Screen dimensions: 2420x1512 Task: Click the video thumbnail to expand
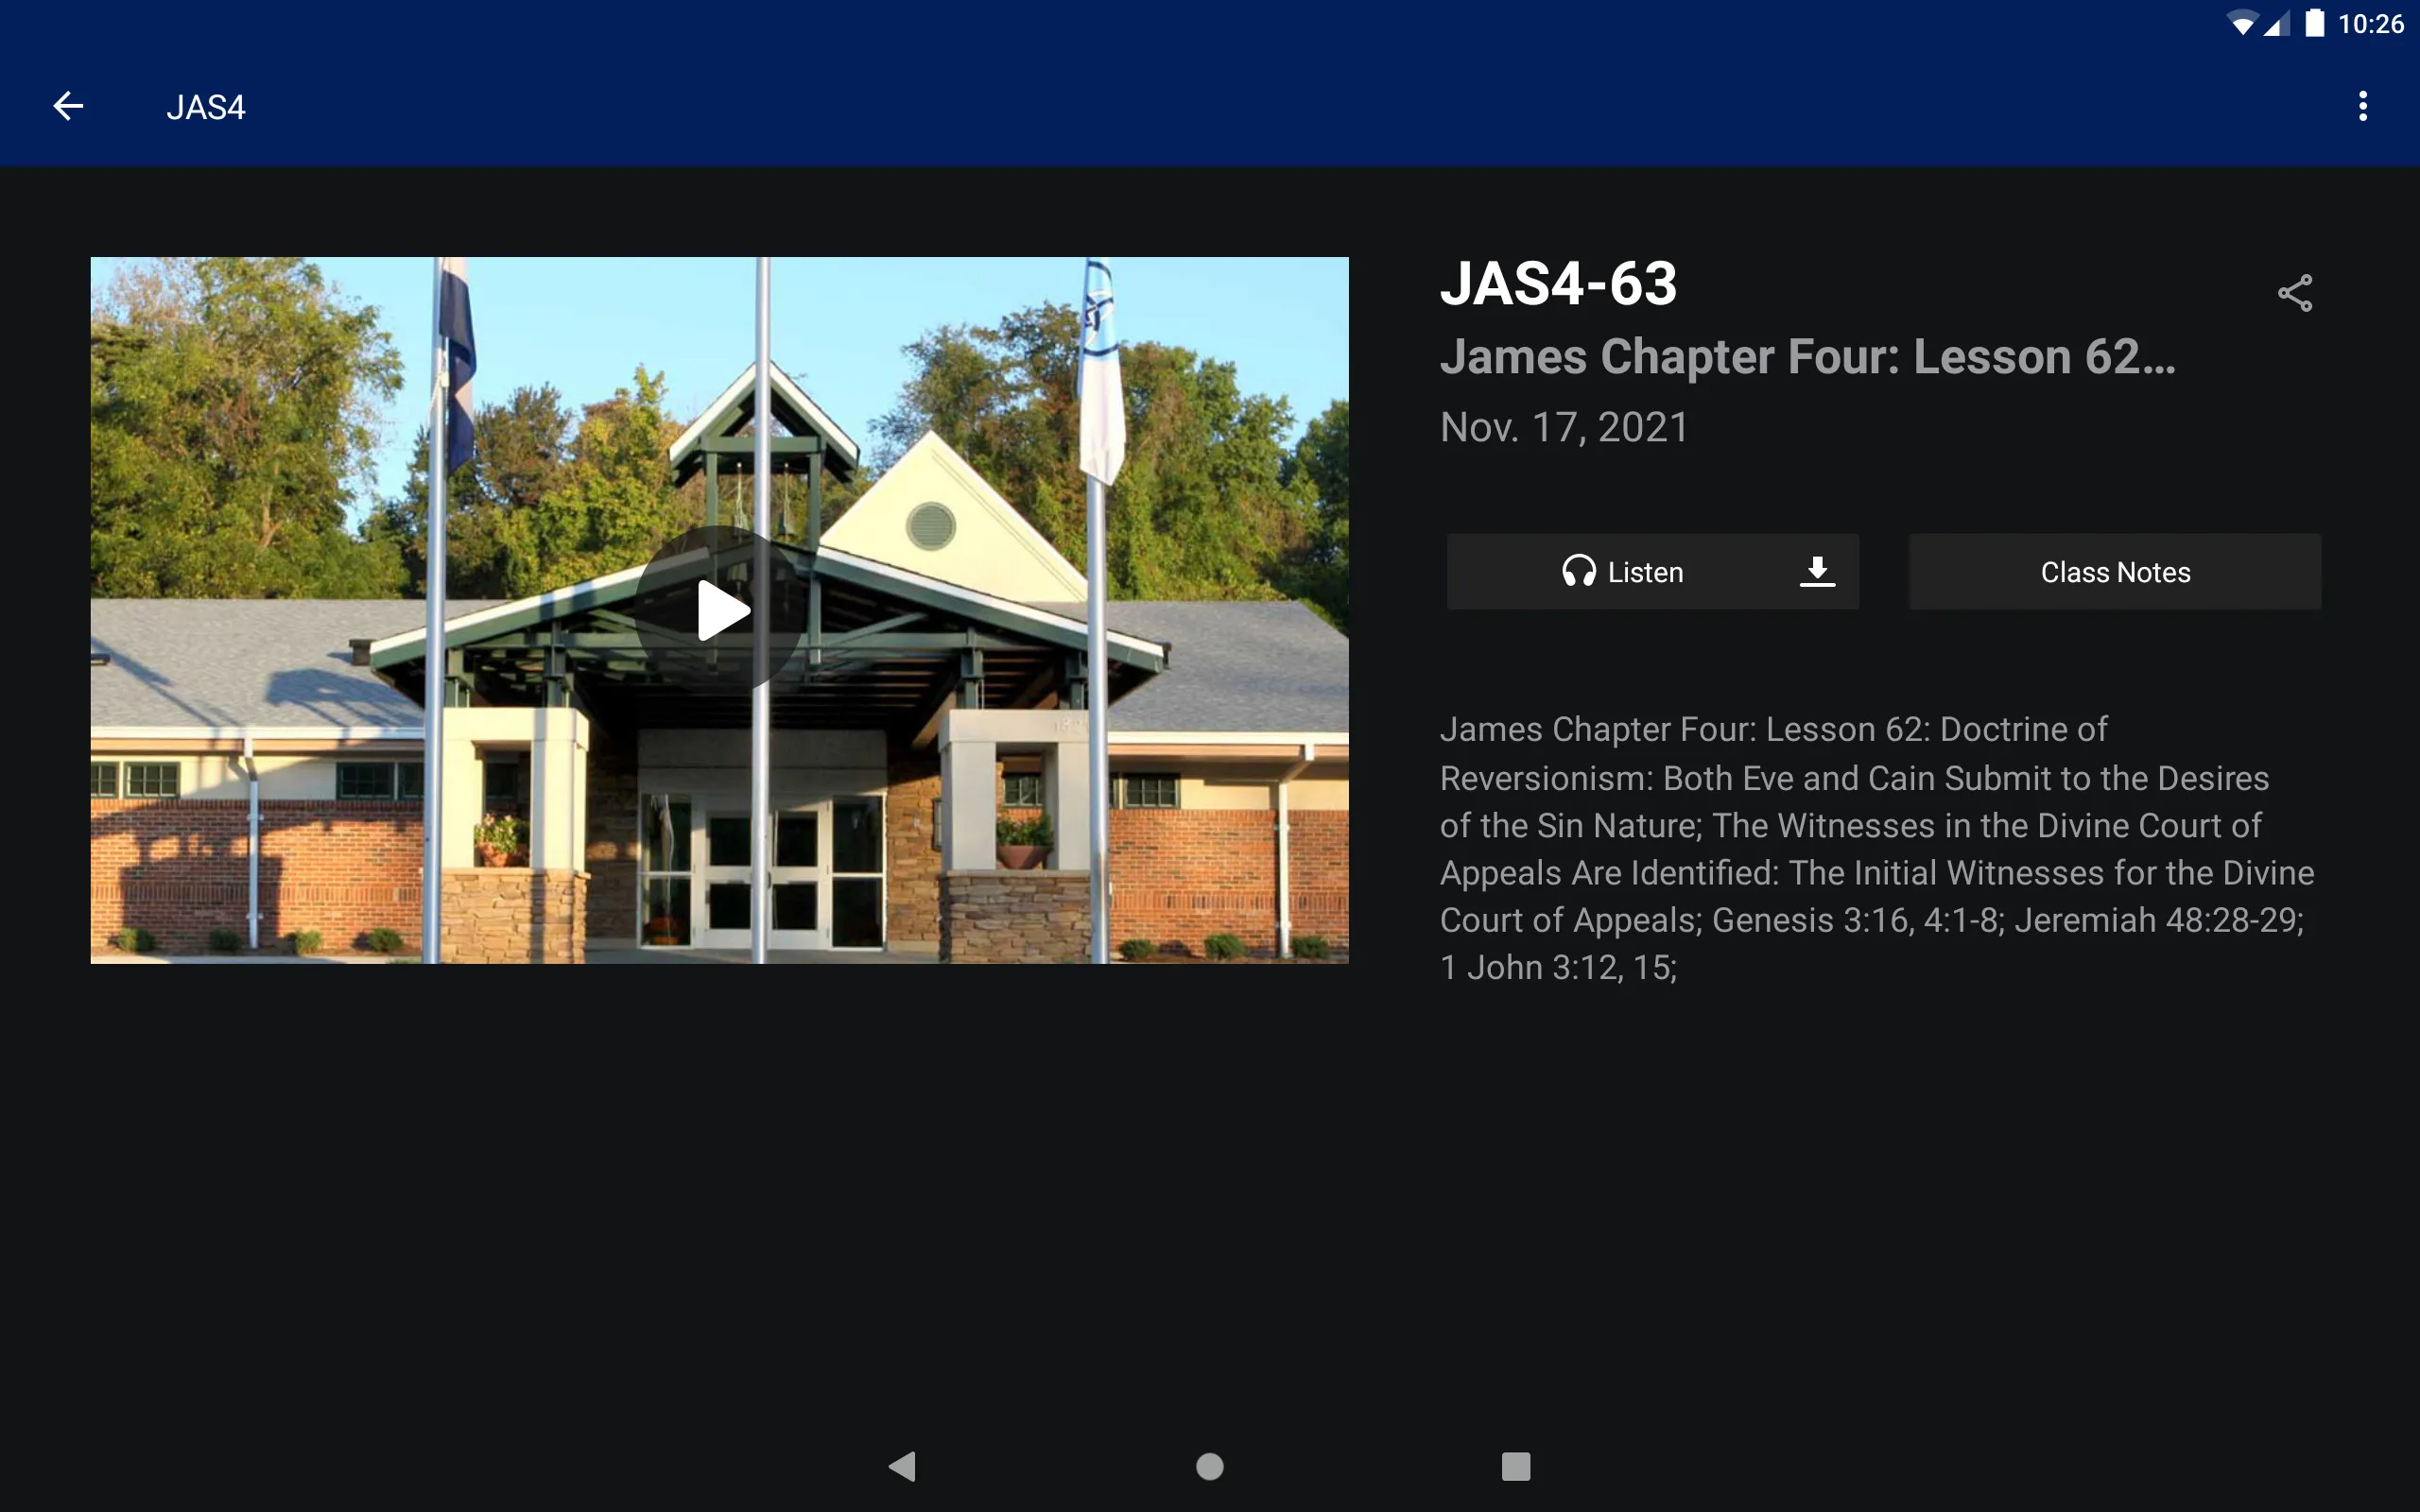[x=719, y=610]
